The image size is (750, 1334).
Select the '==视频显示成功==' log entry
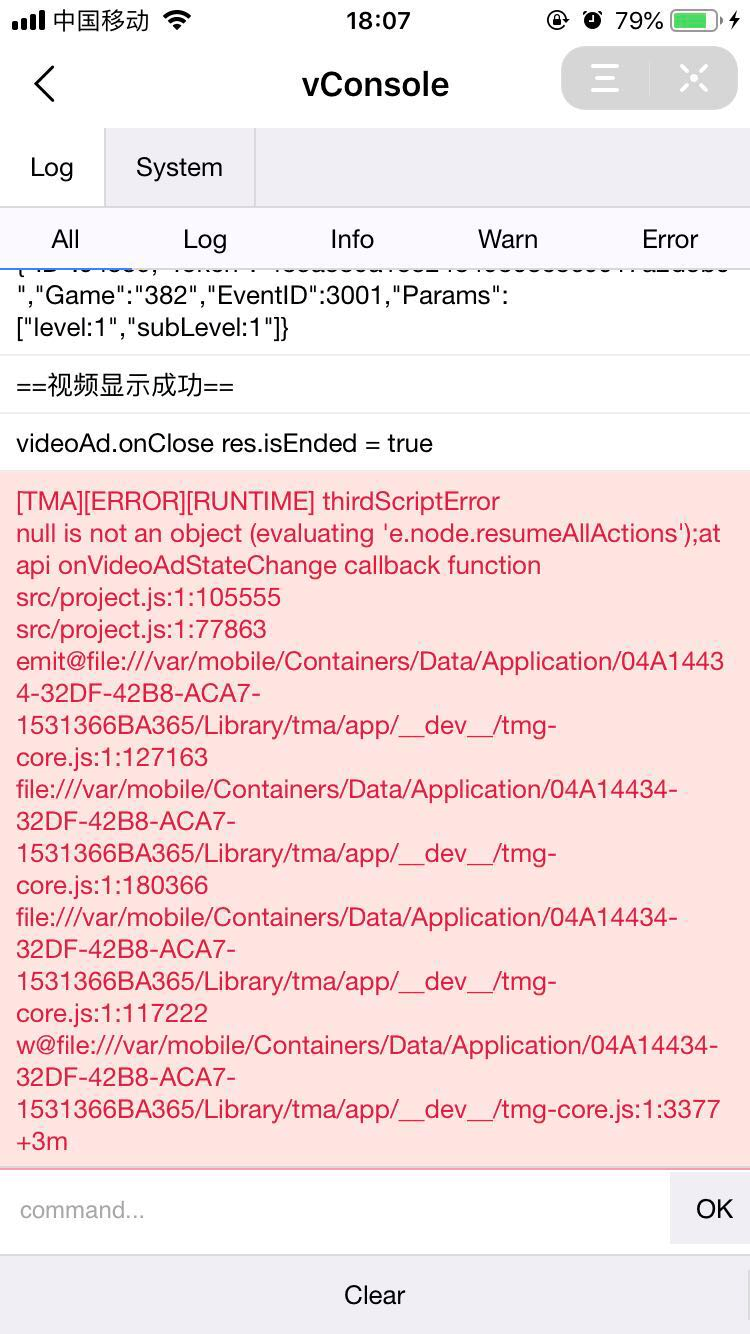(x=125, y=385)
